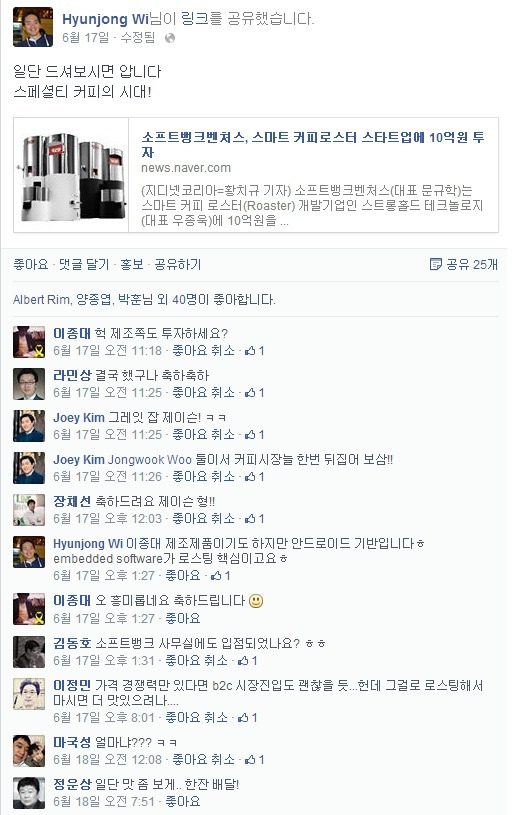This screenshot has height=815, width=512.
Task: Like 정운상's comment with 좋아요
Action: click(182, 801)
